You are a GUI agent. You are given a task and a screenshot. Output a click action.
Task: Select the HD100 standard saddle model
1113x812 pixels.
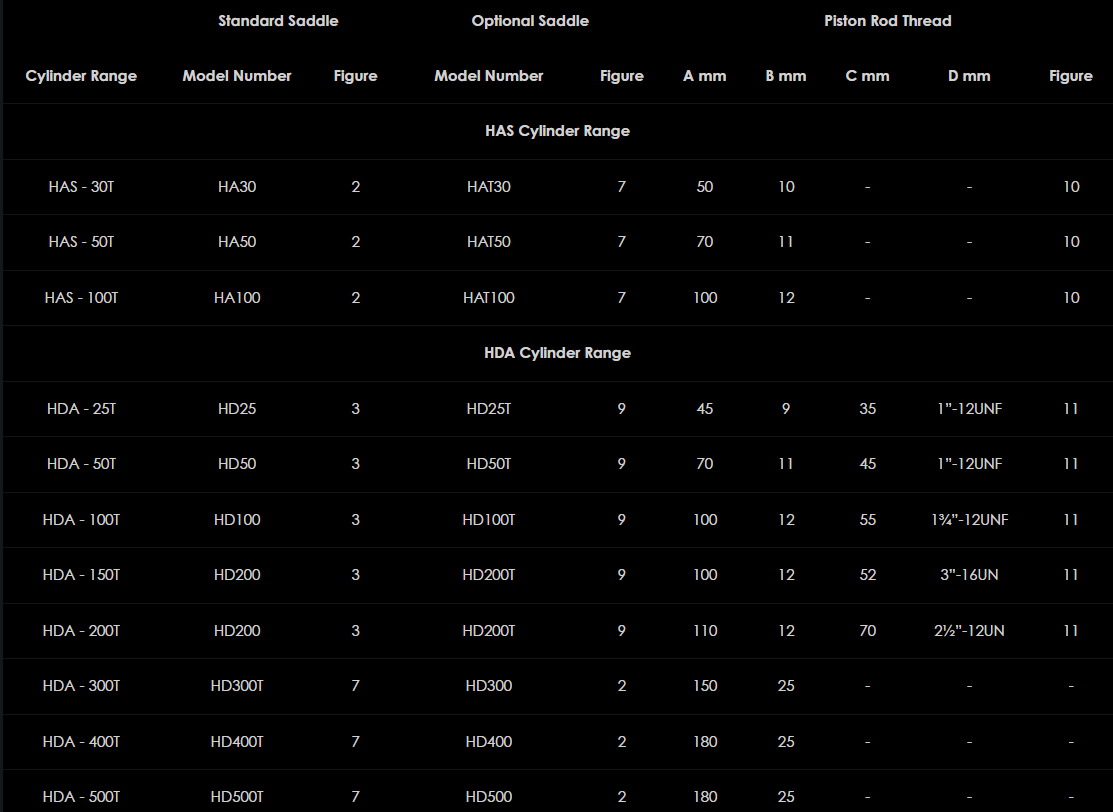237,520
